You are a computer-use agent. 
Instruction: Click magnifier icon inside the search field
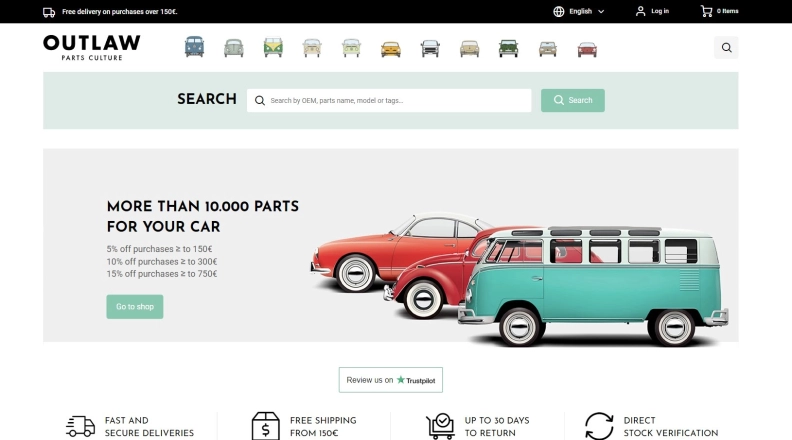[260, 101]
